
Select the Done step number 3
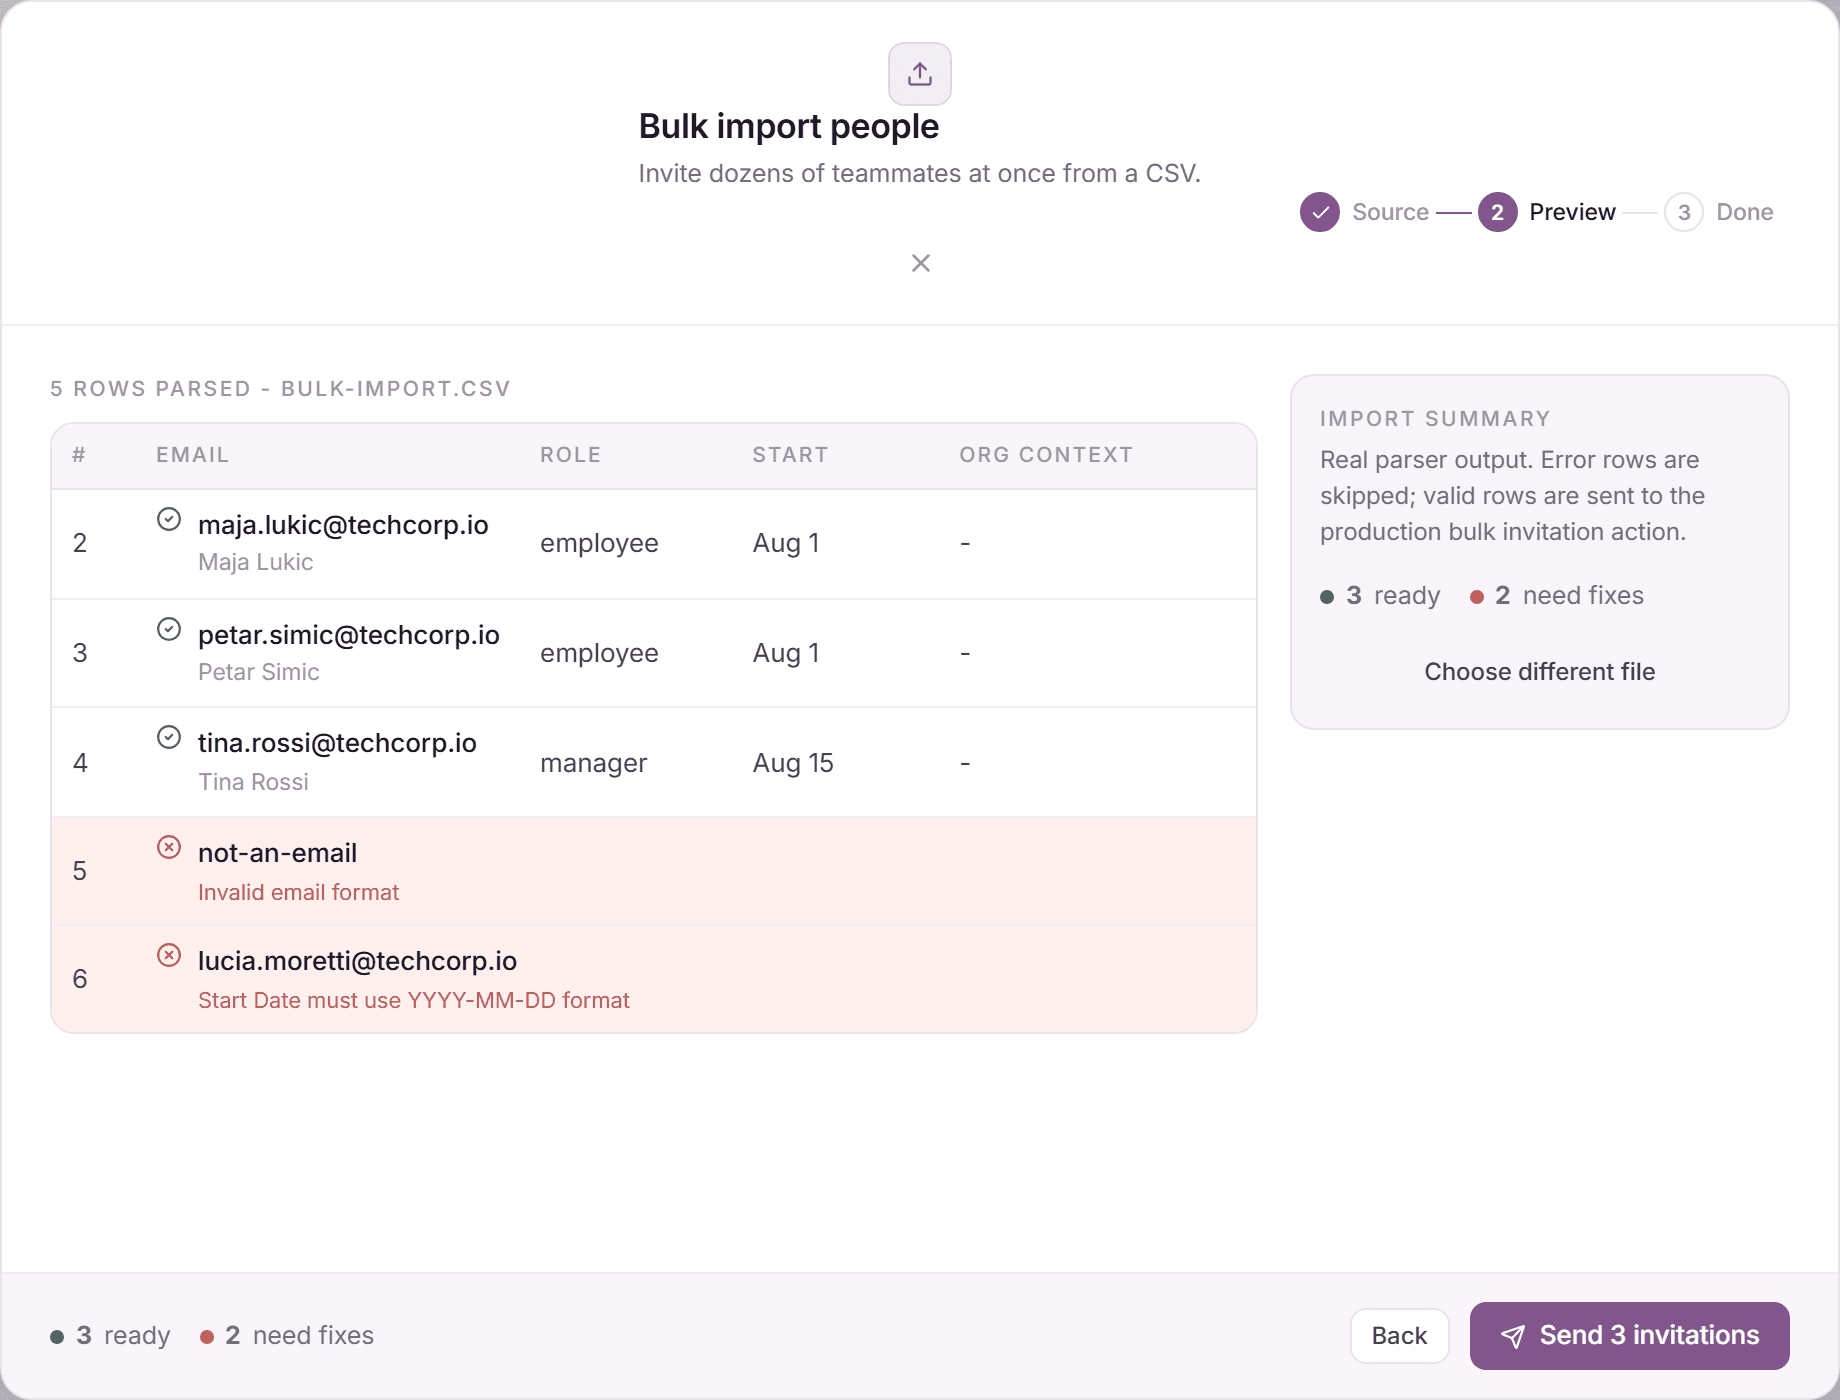point(1684,212)
